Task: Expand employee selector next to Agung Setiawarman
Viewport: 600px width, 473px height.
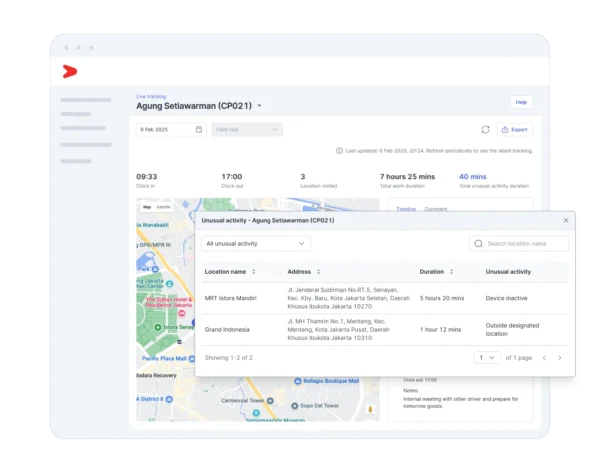Action: pos(259,106)
